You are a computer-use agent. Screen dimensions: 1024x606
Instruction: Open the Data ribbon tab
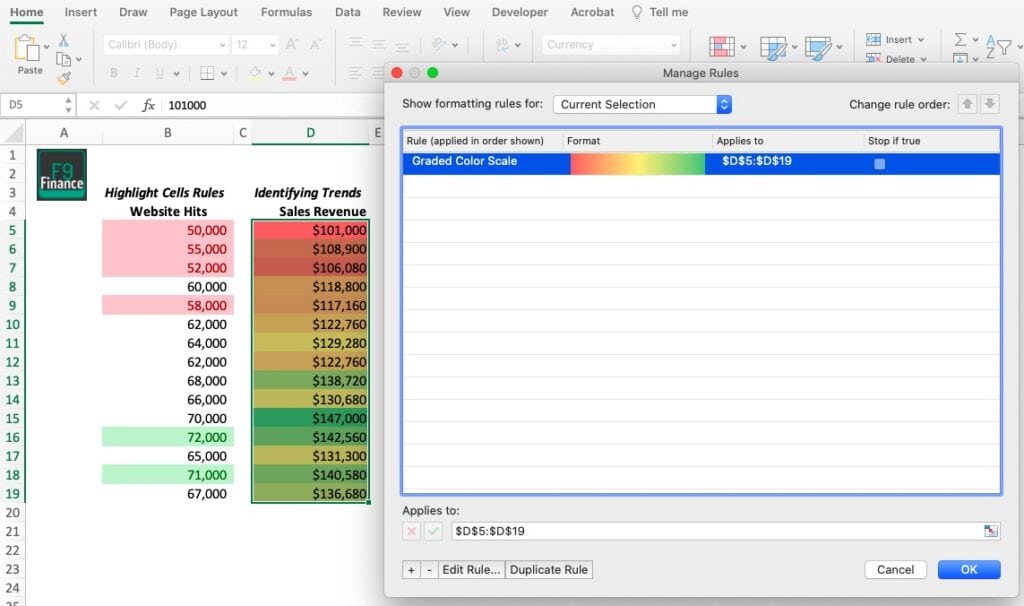pyautogui.click(x=347, y=12)
